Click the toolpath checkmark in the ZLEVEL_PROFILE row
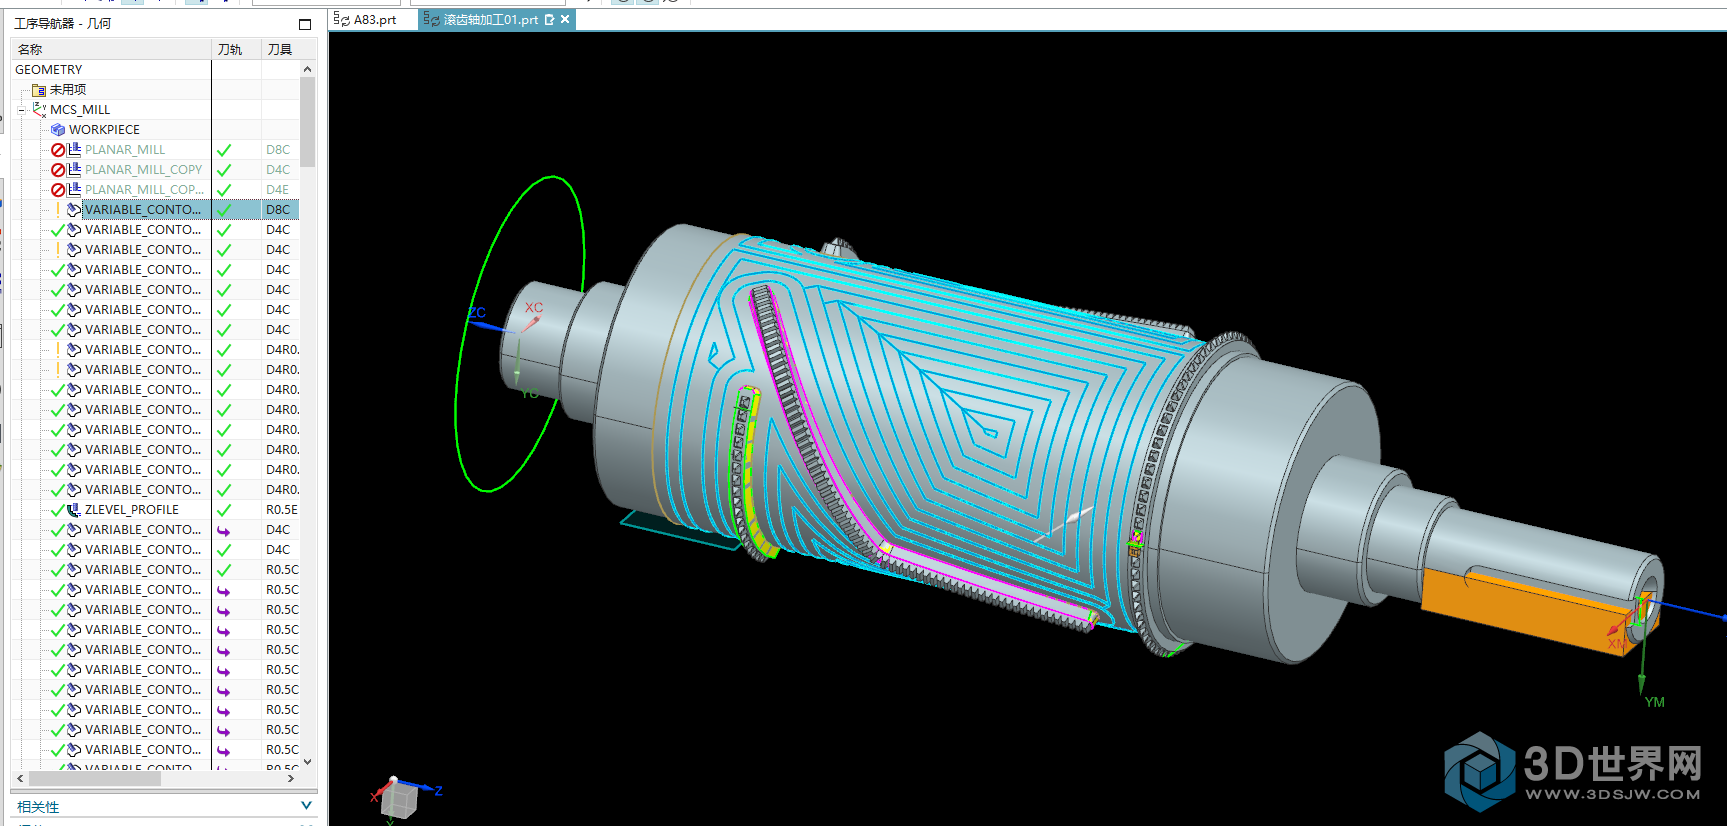 [224, 510]
